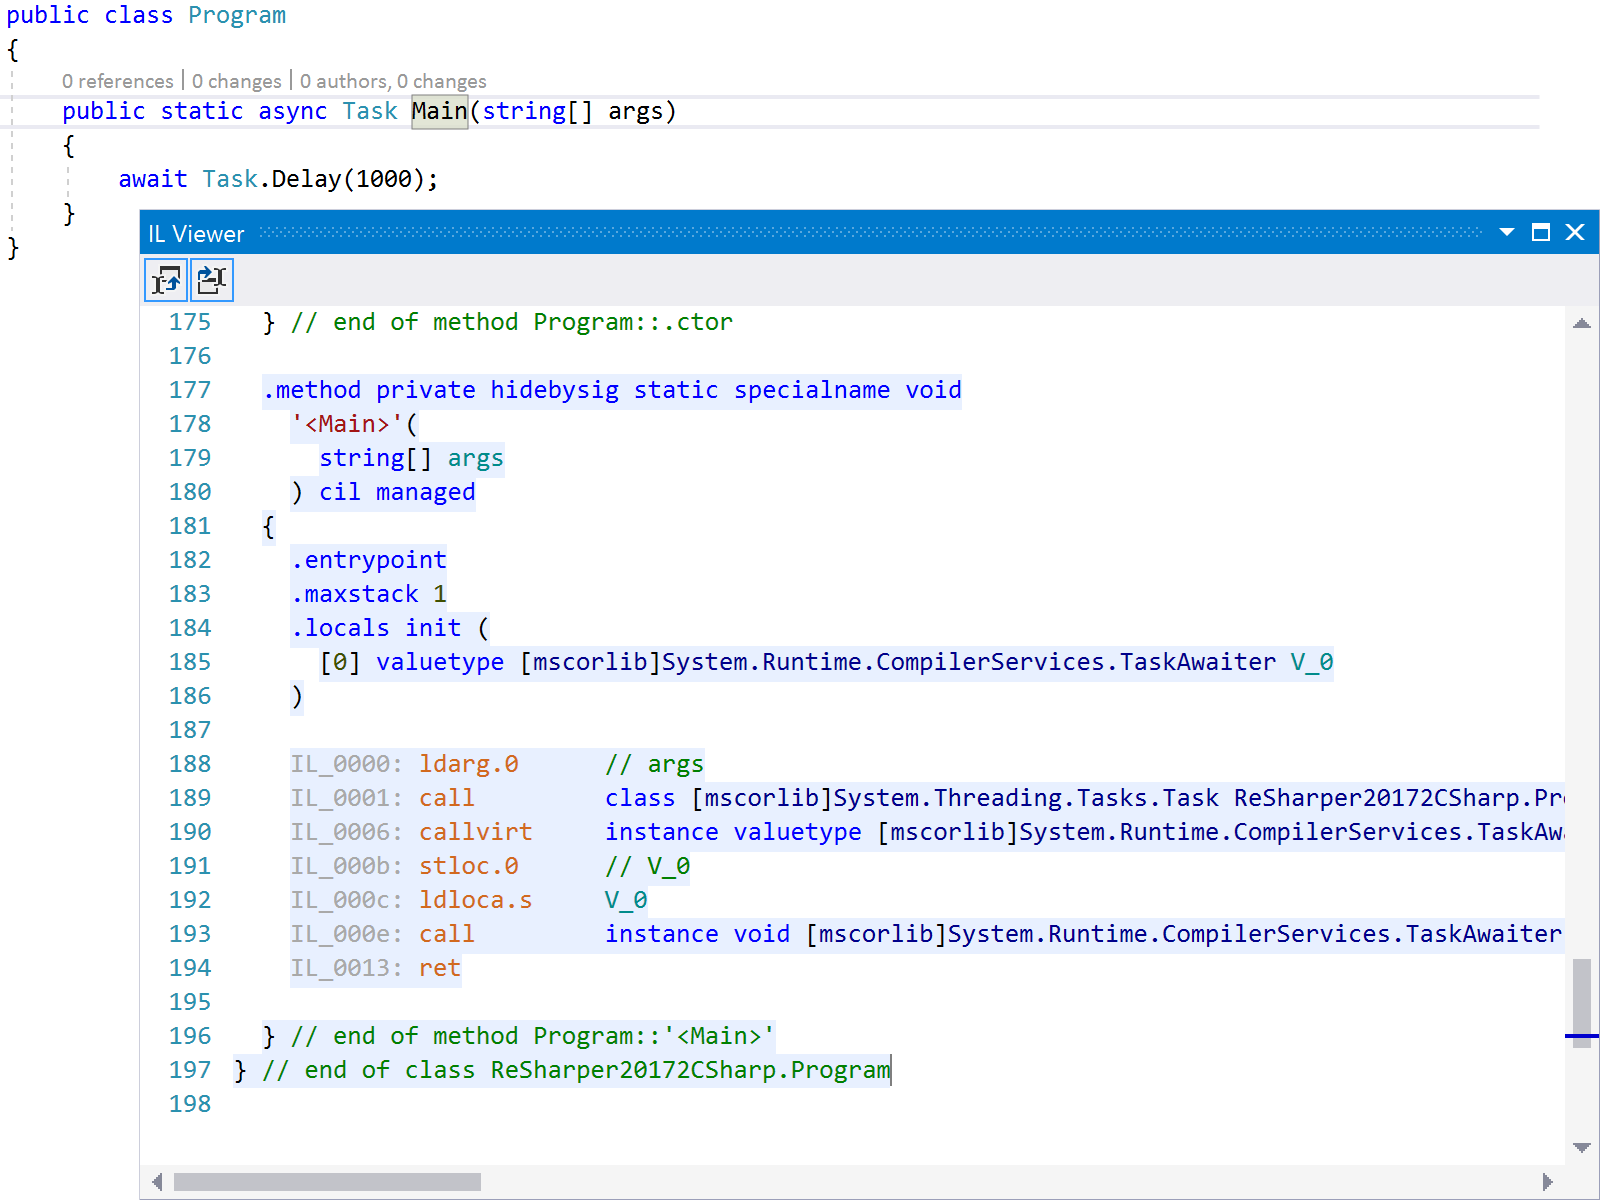
Task: Click horizontal scrollbar right arrow in IL Viewer
Action: 1548,1182
